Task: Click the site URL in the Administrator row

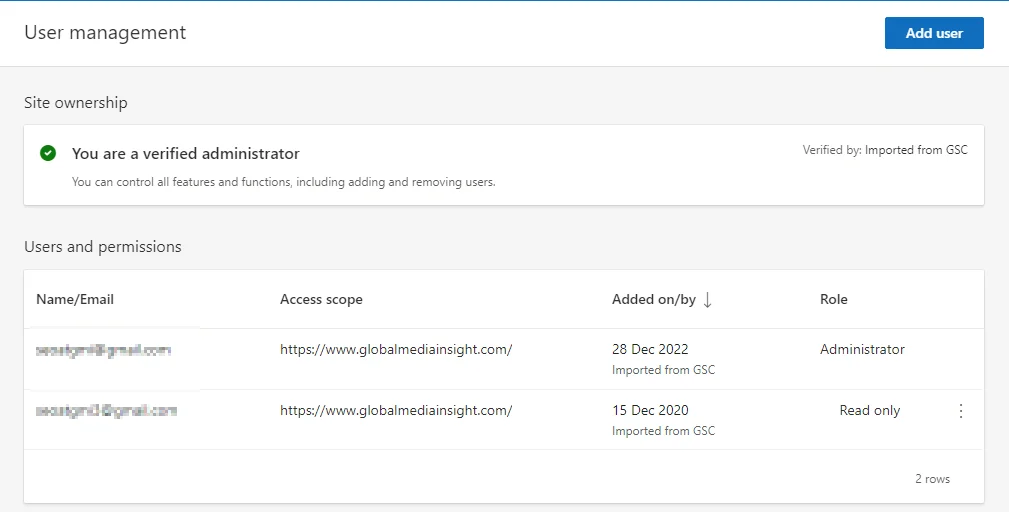Action: pyautogui.click(x=396, y=350)
